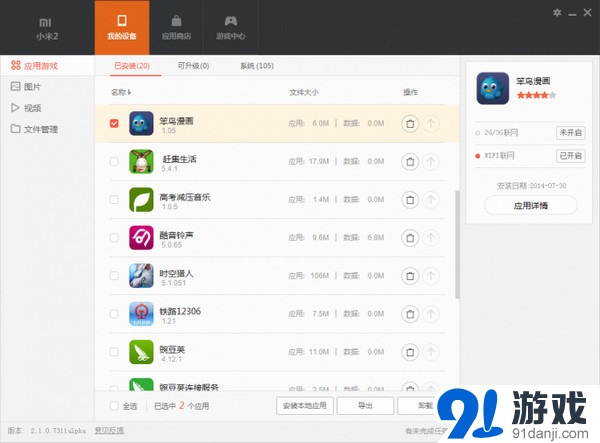
Task: Open the settings gear icon
Action: click(557, 13)
